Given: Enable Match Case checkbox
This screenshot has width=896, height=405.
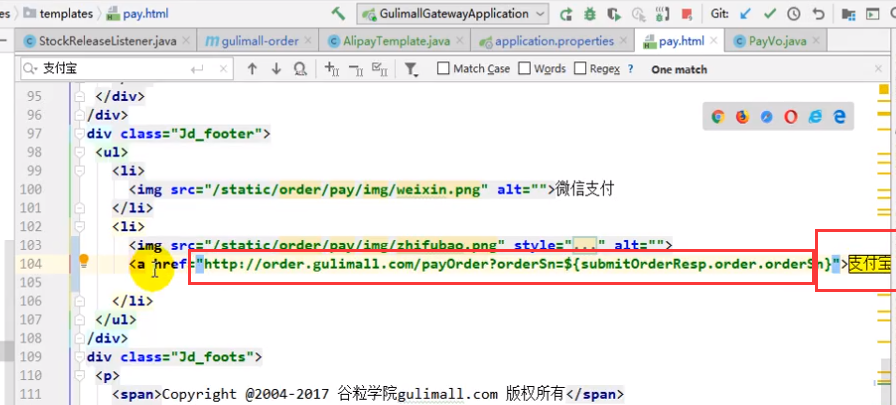Looking at the screenshot, I should point(443,69).
